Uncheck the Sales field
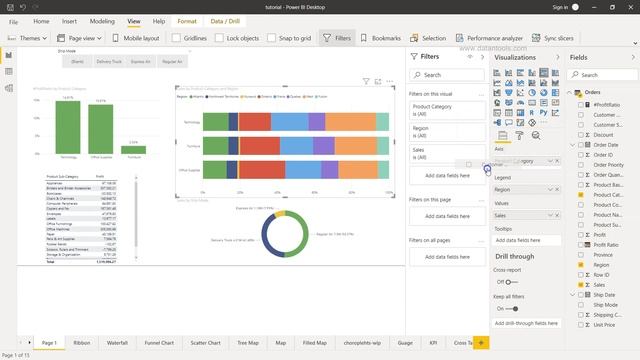The image size is (640, 360). coord(581,285)
